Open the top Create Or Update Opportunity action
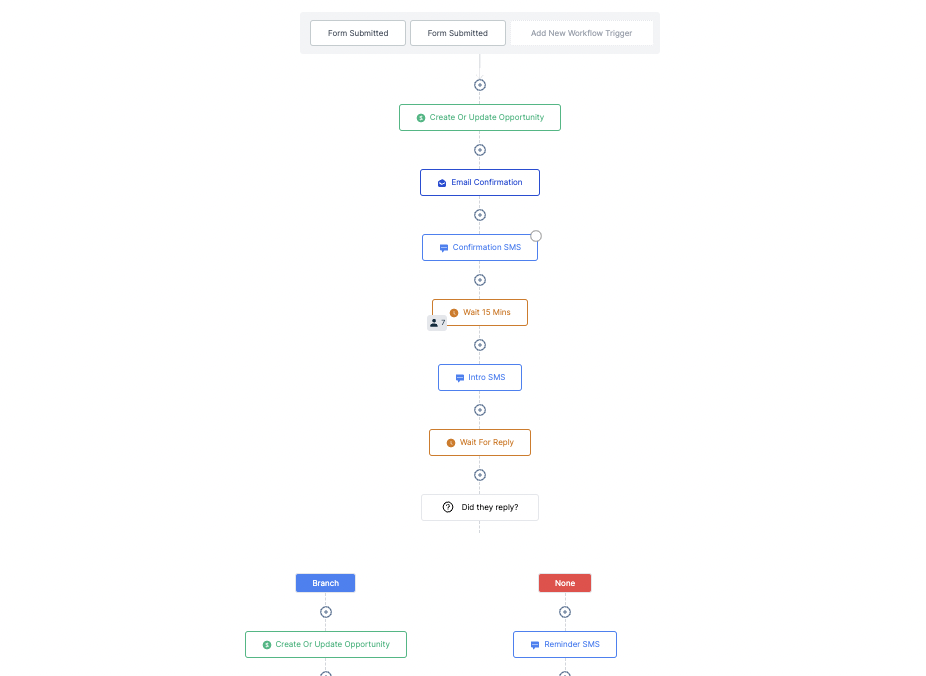This screenshot has height=676, width=926. (480, 117)
